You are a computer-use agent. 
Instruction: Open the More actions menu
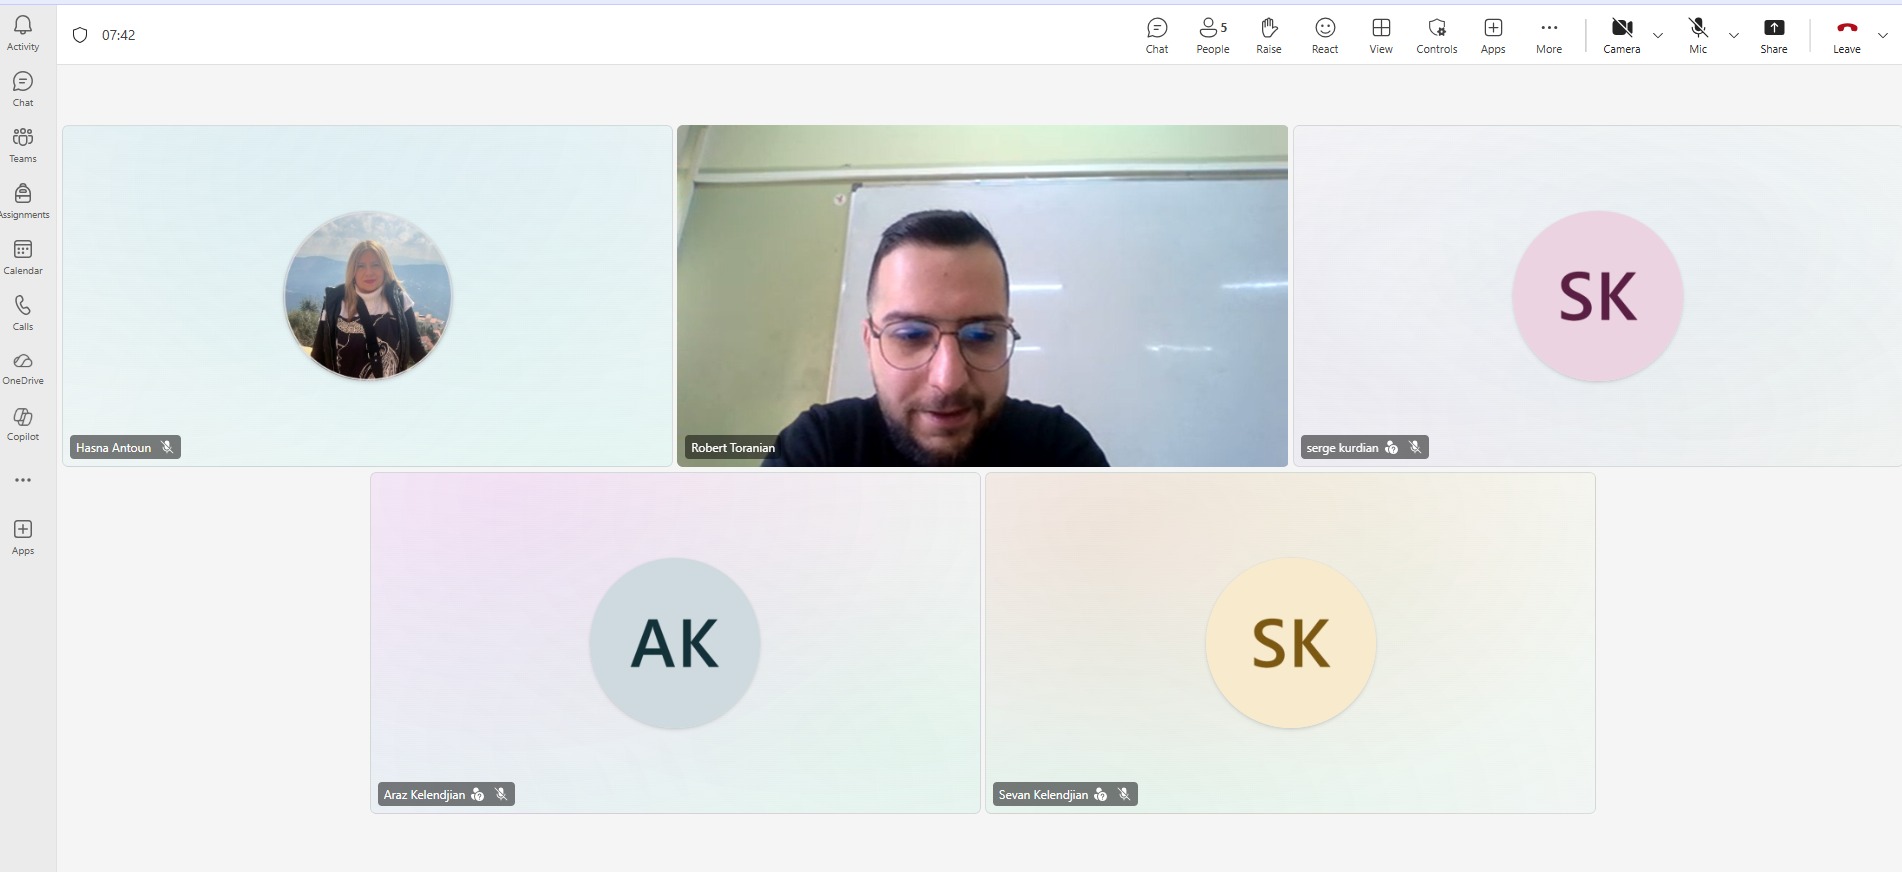[x=1548, y=35]
